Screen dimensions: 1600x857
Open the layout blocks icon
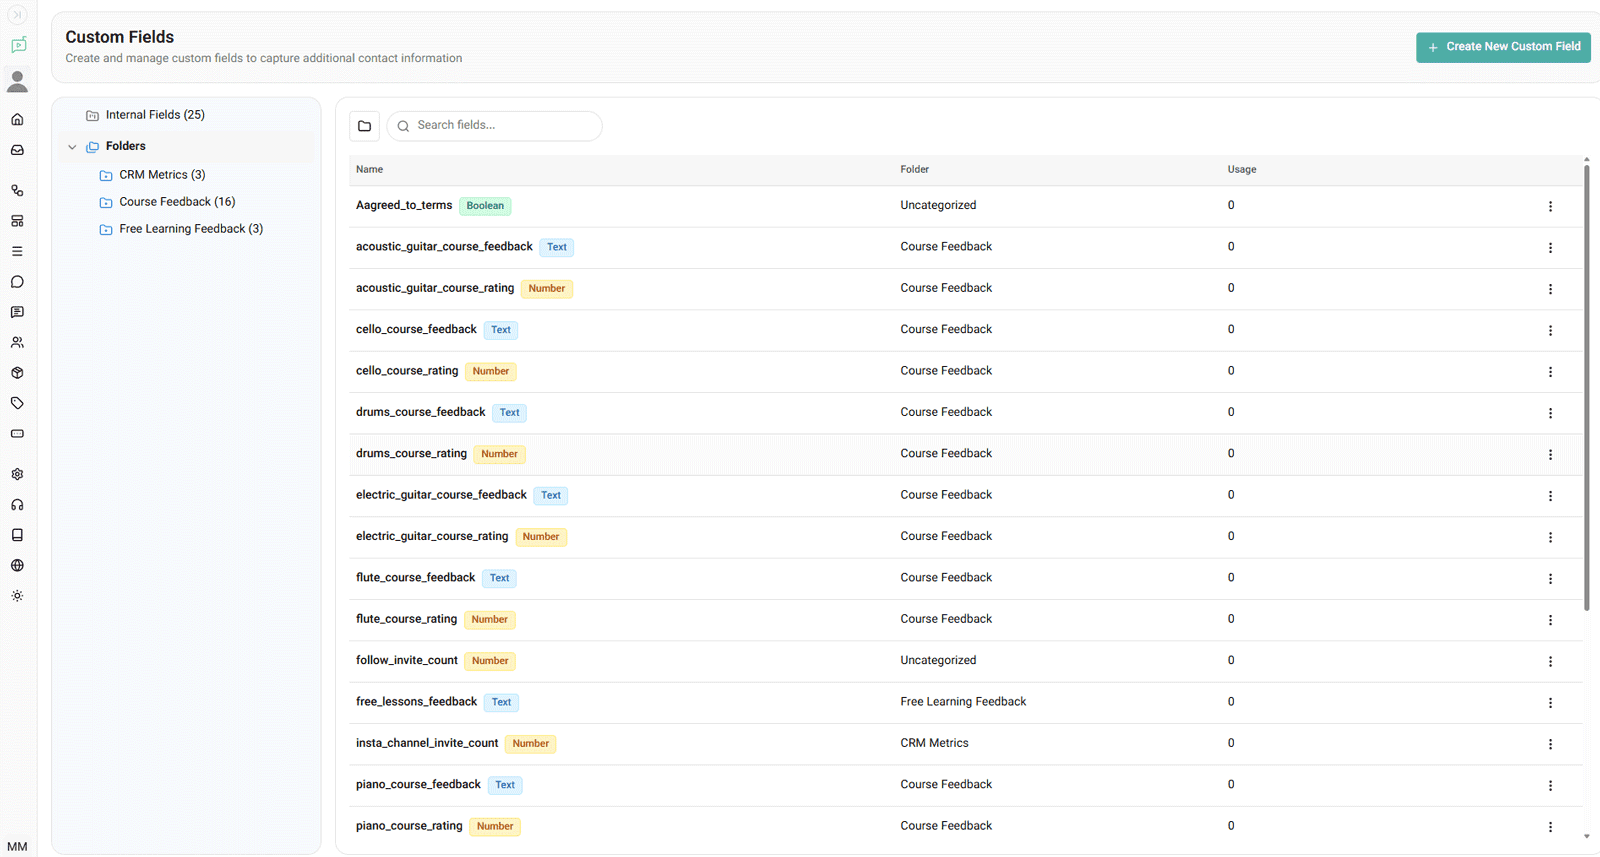point(17,221)
